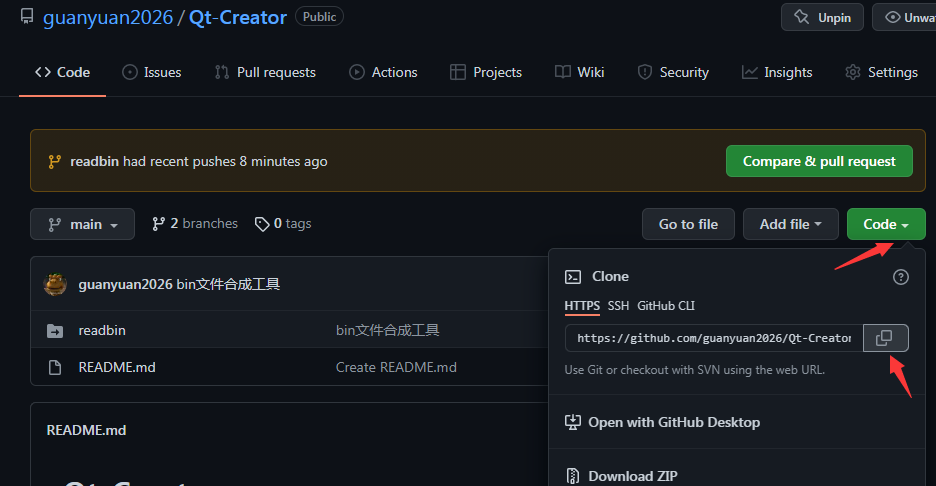Switch to the Pull requests tab
Viewport: 936px width, 486px height.
click(x=265, y=72)
